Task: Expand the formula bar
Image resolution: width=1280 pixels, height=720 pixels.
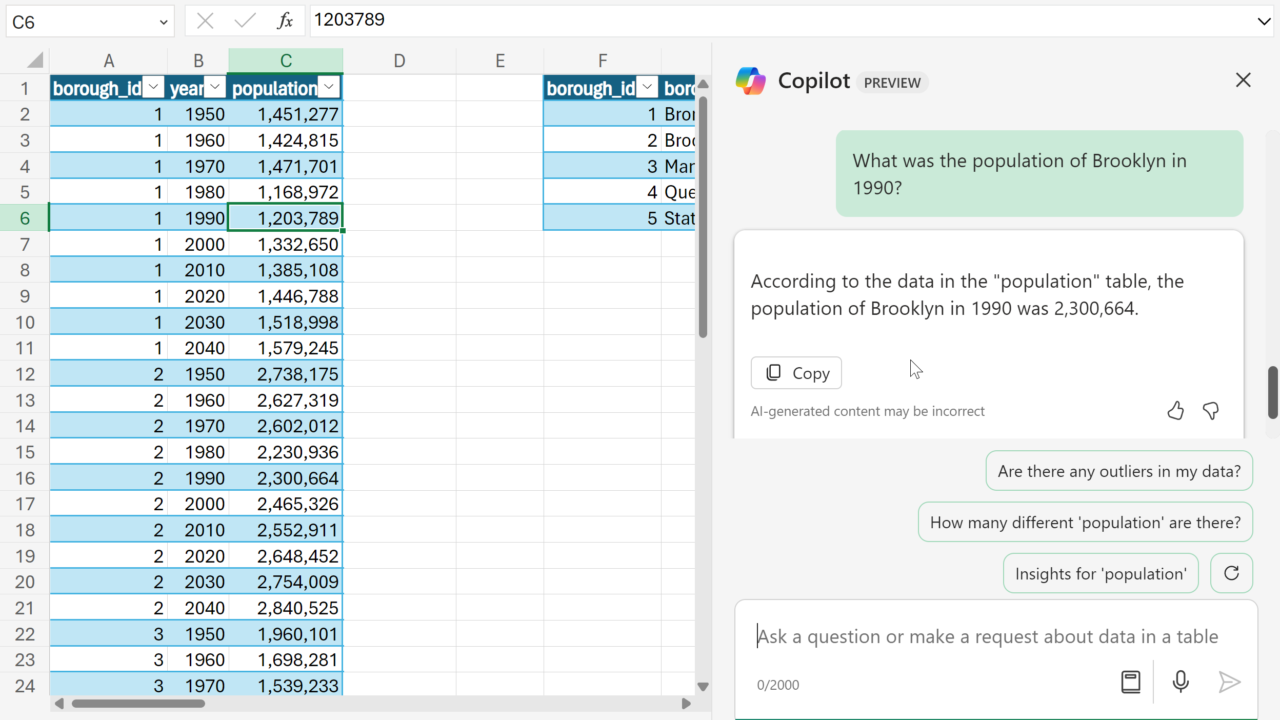Action: click(x=1264, y=21)
